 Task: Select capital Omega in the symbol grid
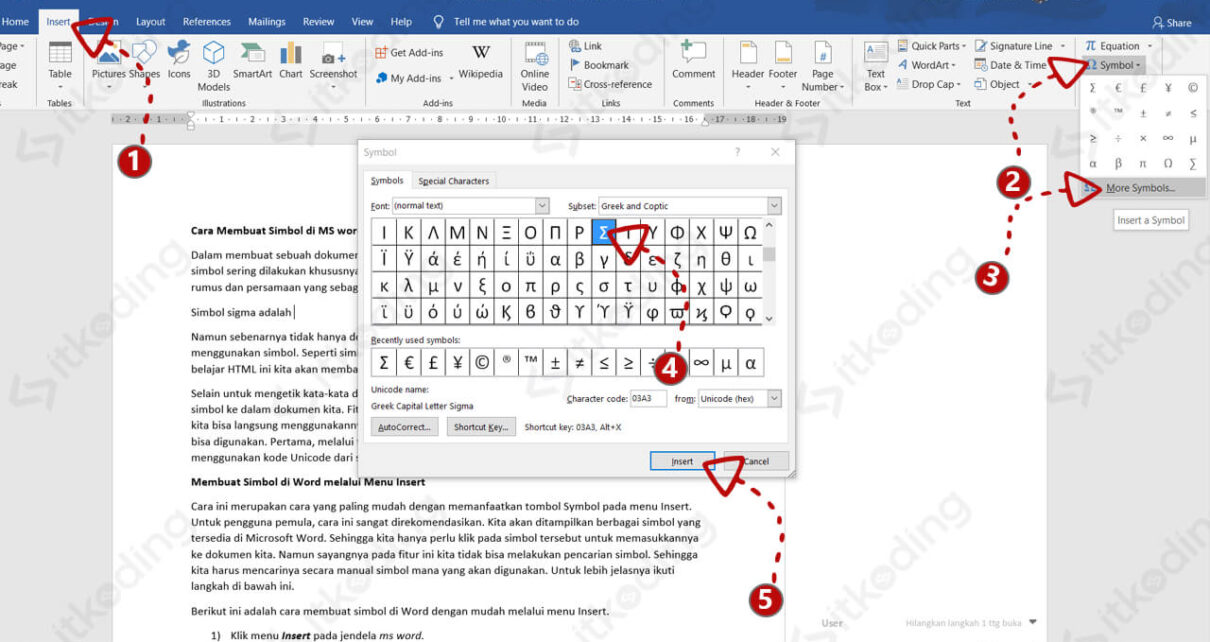(750, 233)
